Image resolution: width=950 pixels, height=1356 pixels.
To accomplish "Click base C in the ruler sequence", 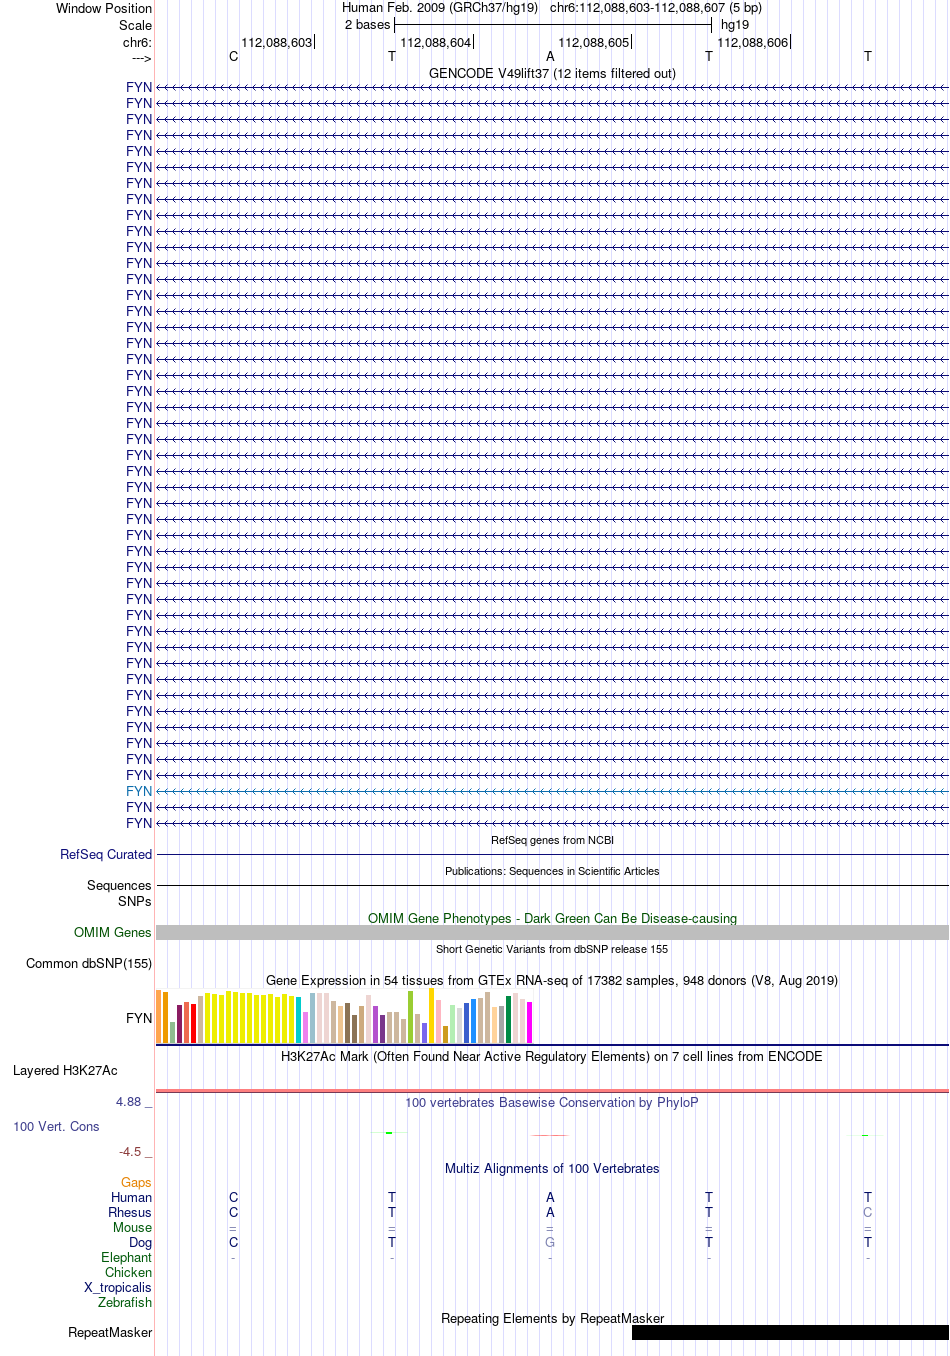I will [234, 57].
